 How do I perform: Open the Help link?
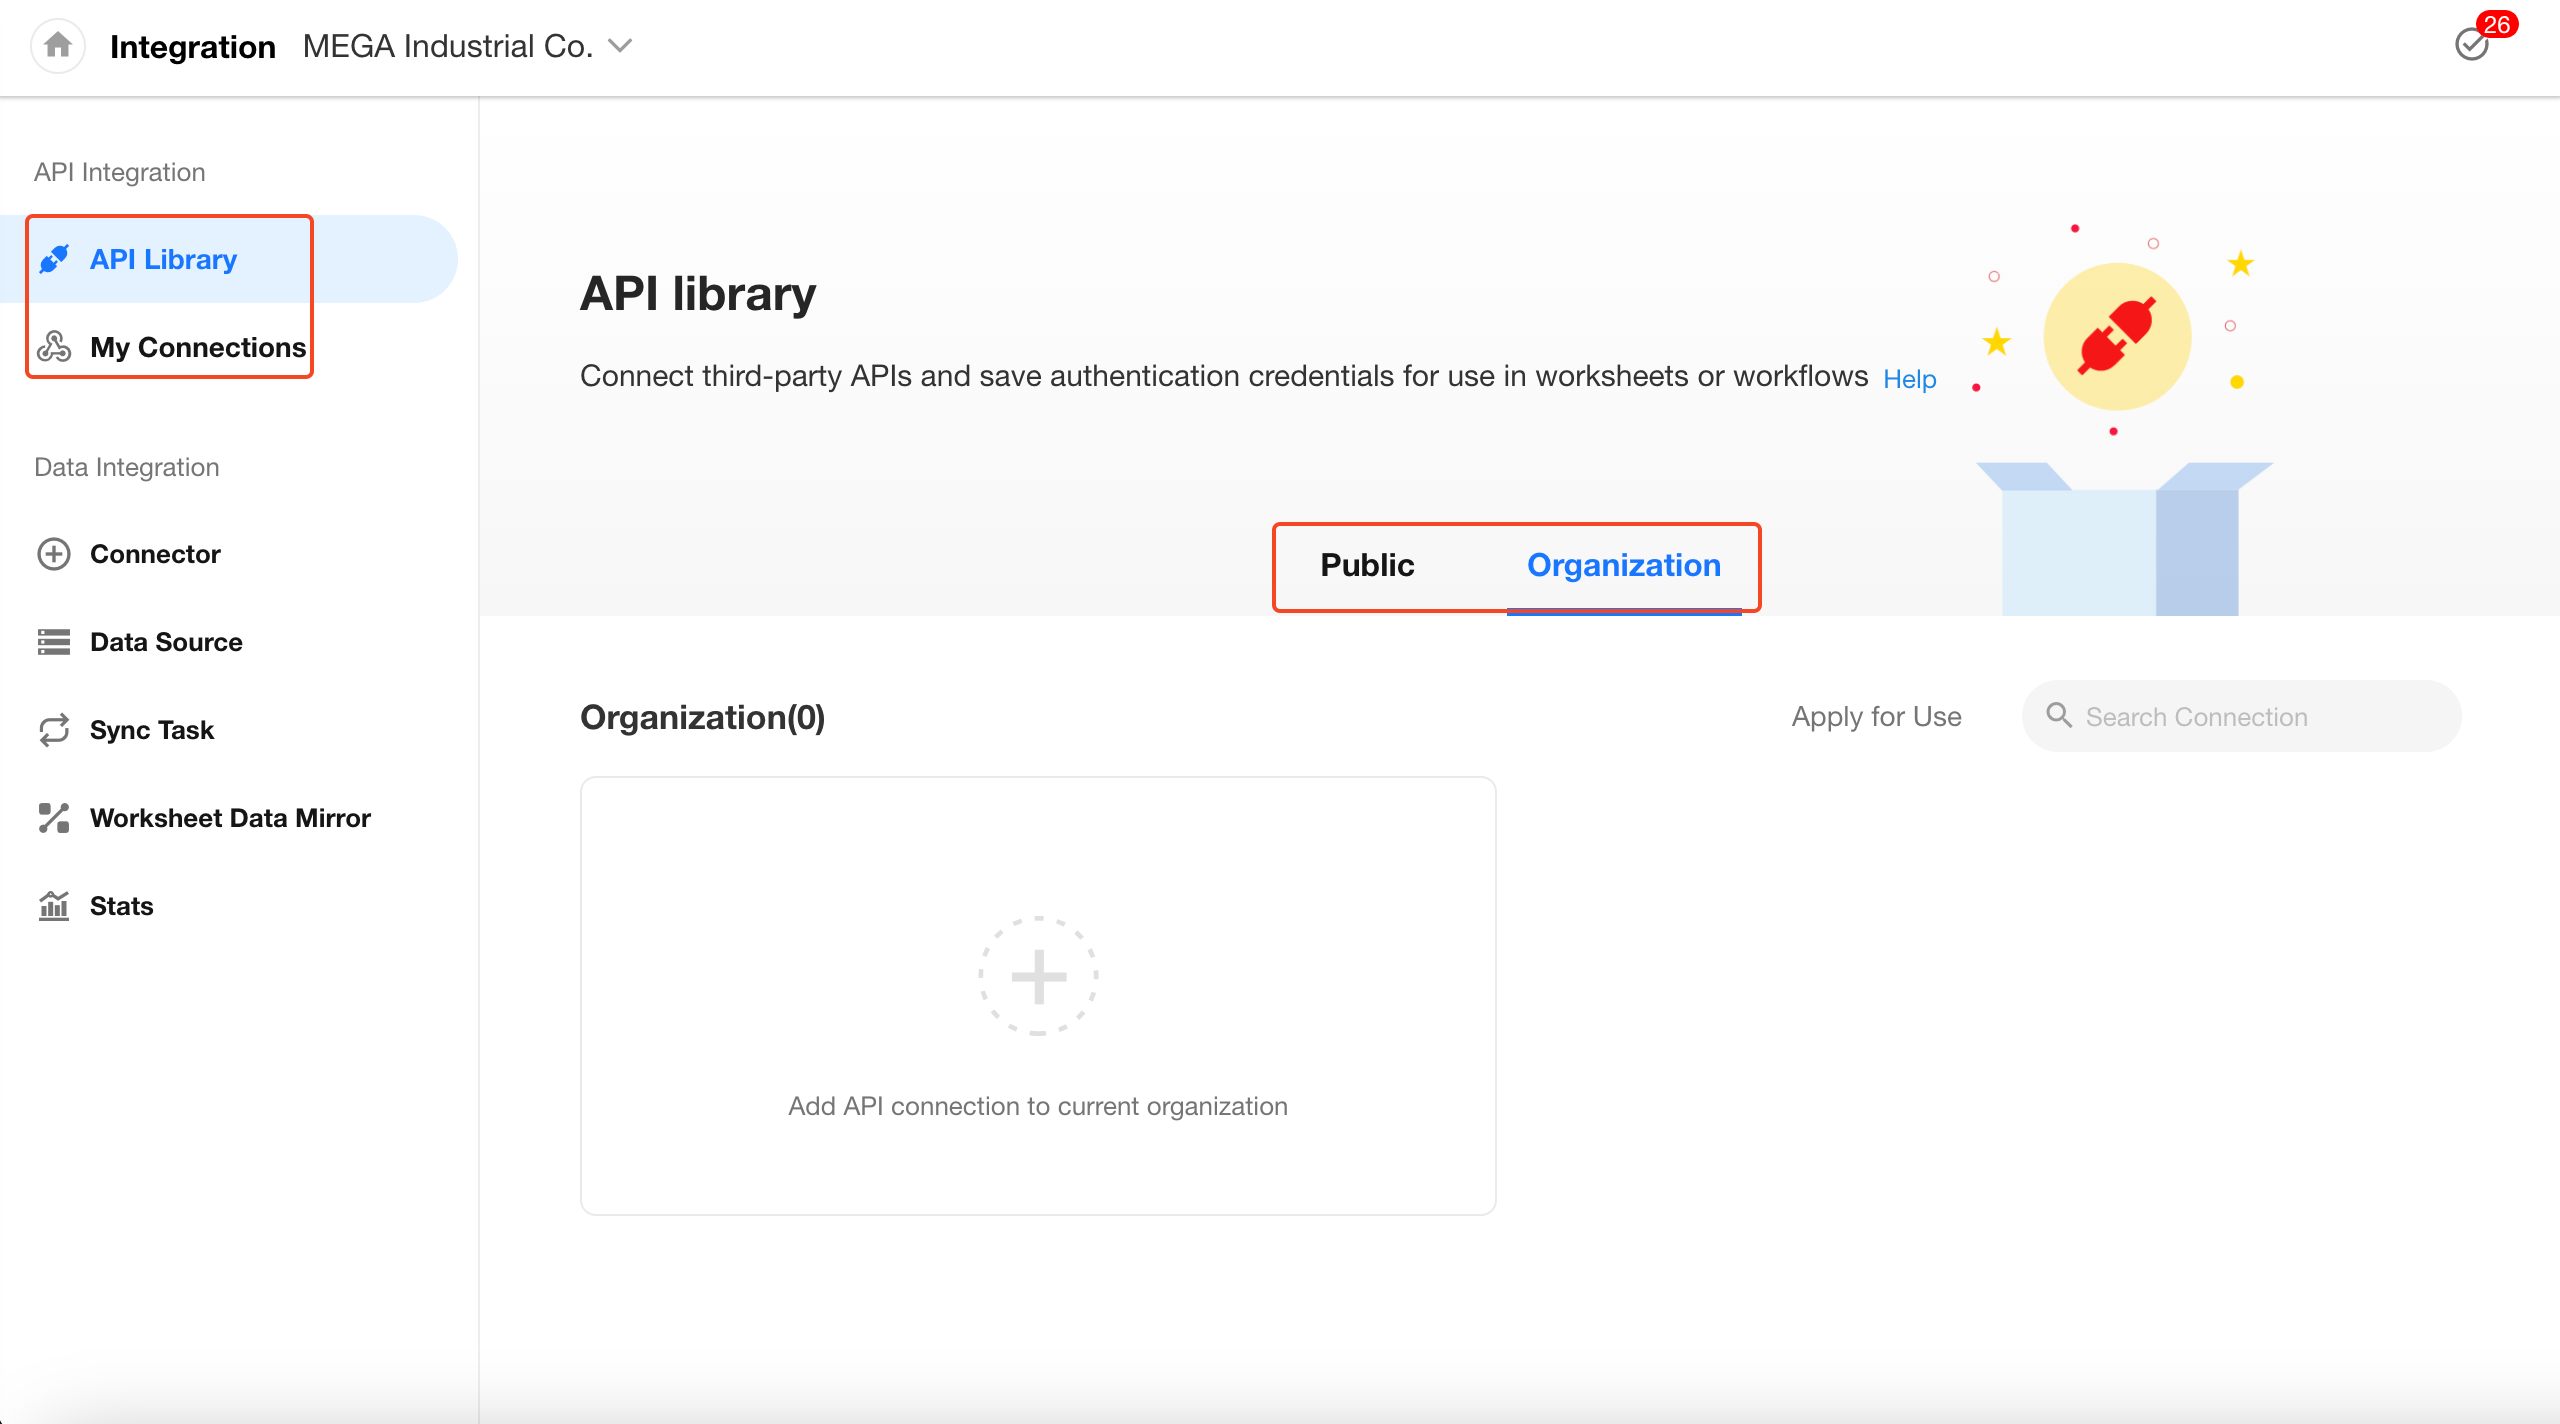pyautogui.click(x=1909, y=379)
